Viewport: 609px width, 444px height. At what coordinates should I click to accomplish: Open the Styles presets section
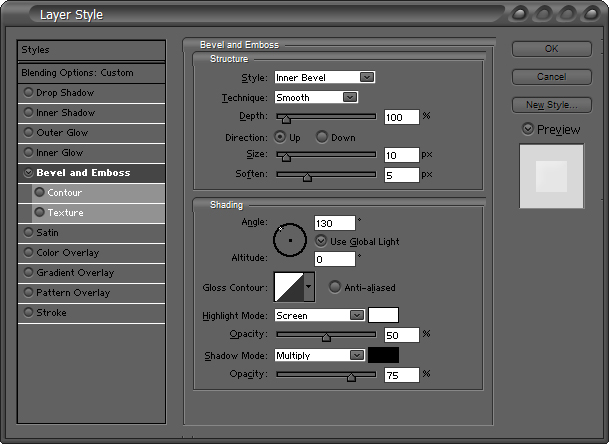pyautogui.click(x=91, y=50)
